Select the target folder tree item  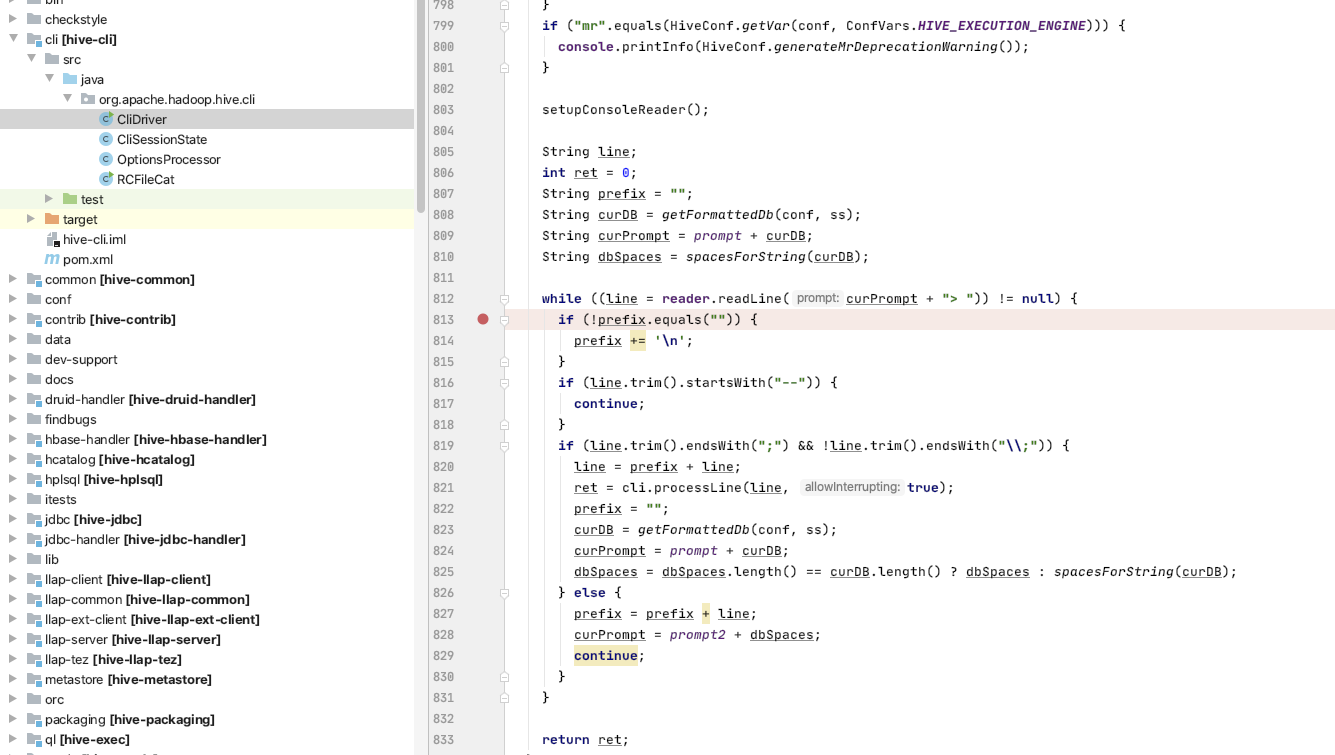(x=78, y=219)
